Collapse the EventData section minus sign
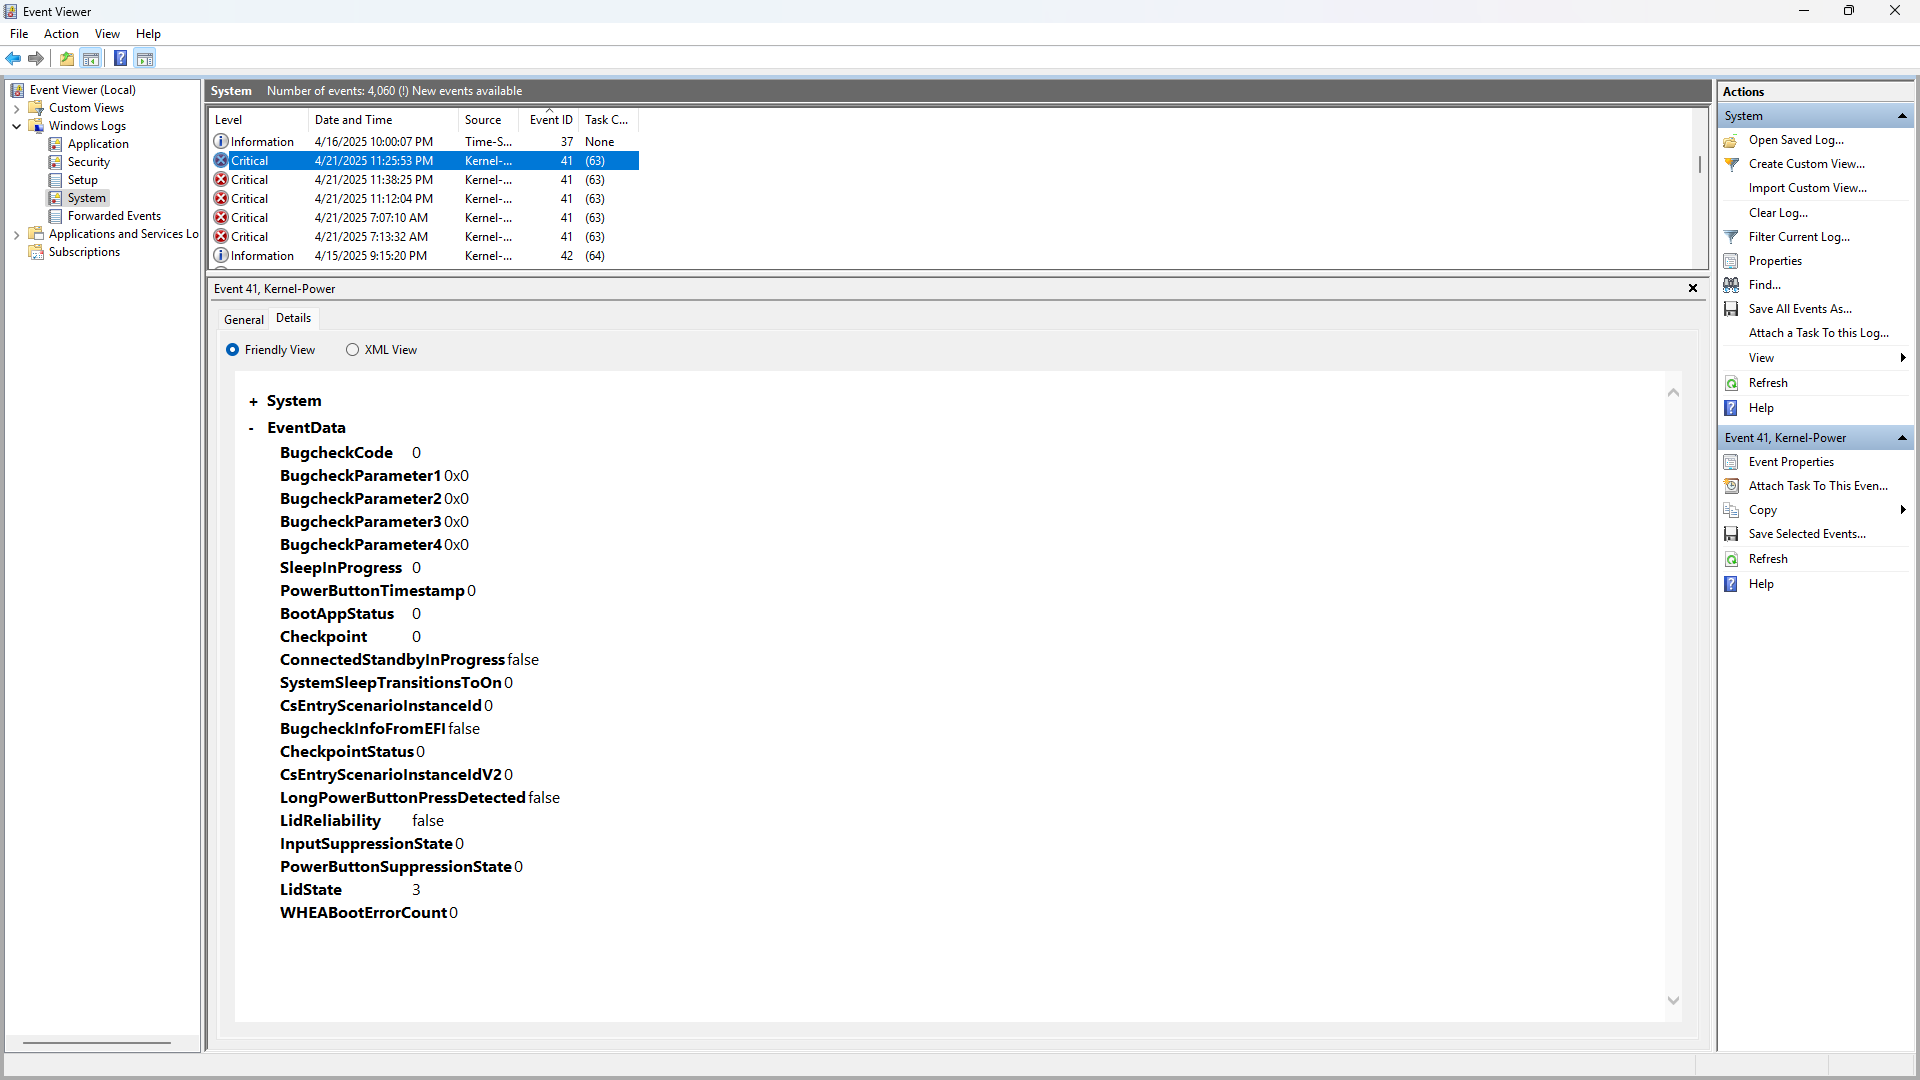The image size is (1920, 1080). pyautogui.click(x=251, y=429)
